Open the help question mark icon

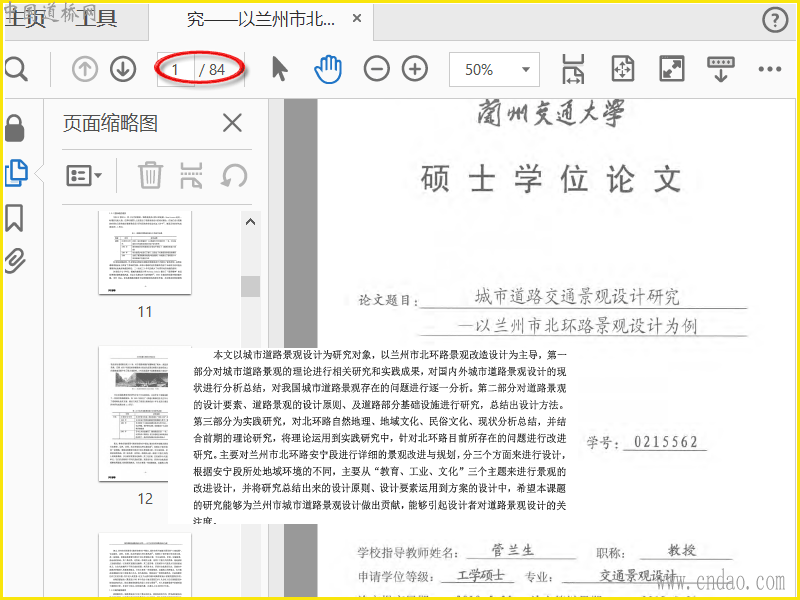775,20
